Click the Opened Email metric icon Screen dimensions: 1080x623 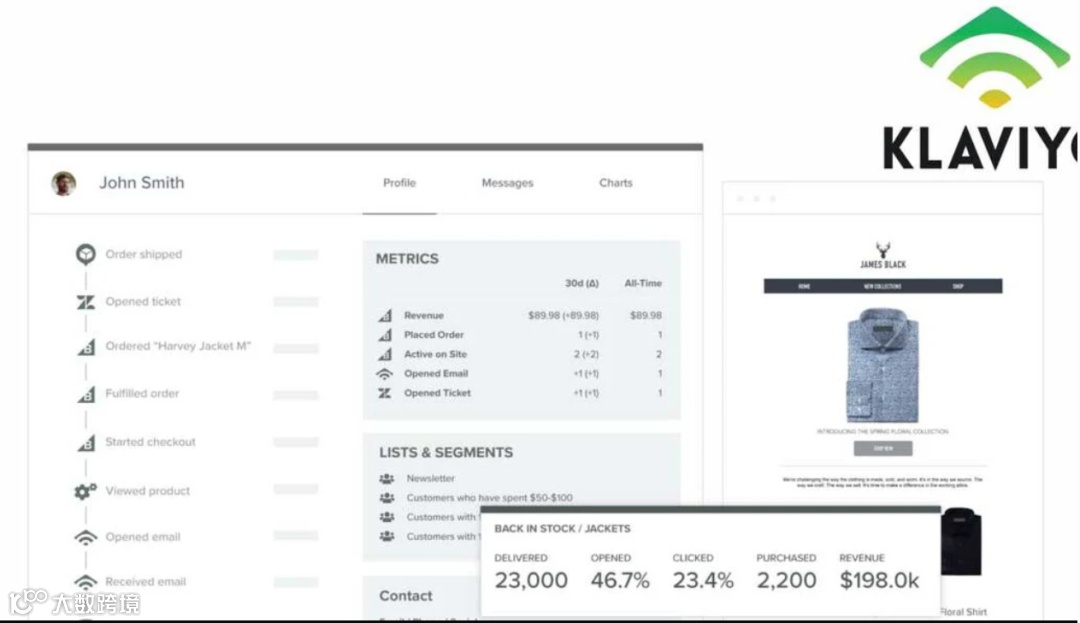pos(384,374)
